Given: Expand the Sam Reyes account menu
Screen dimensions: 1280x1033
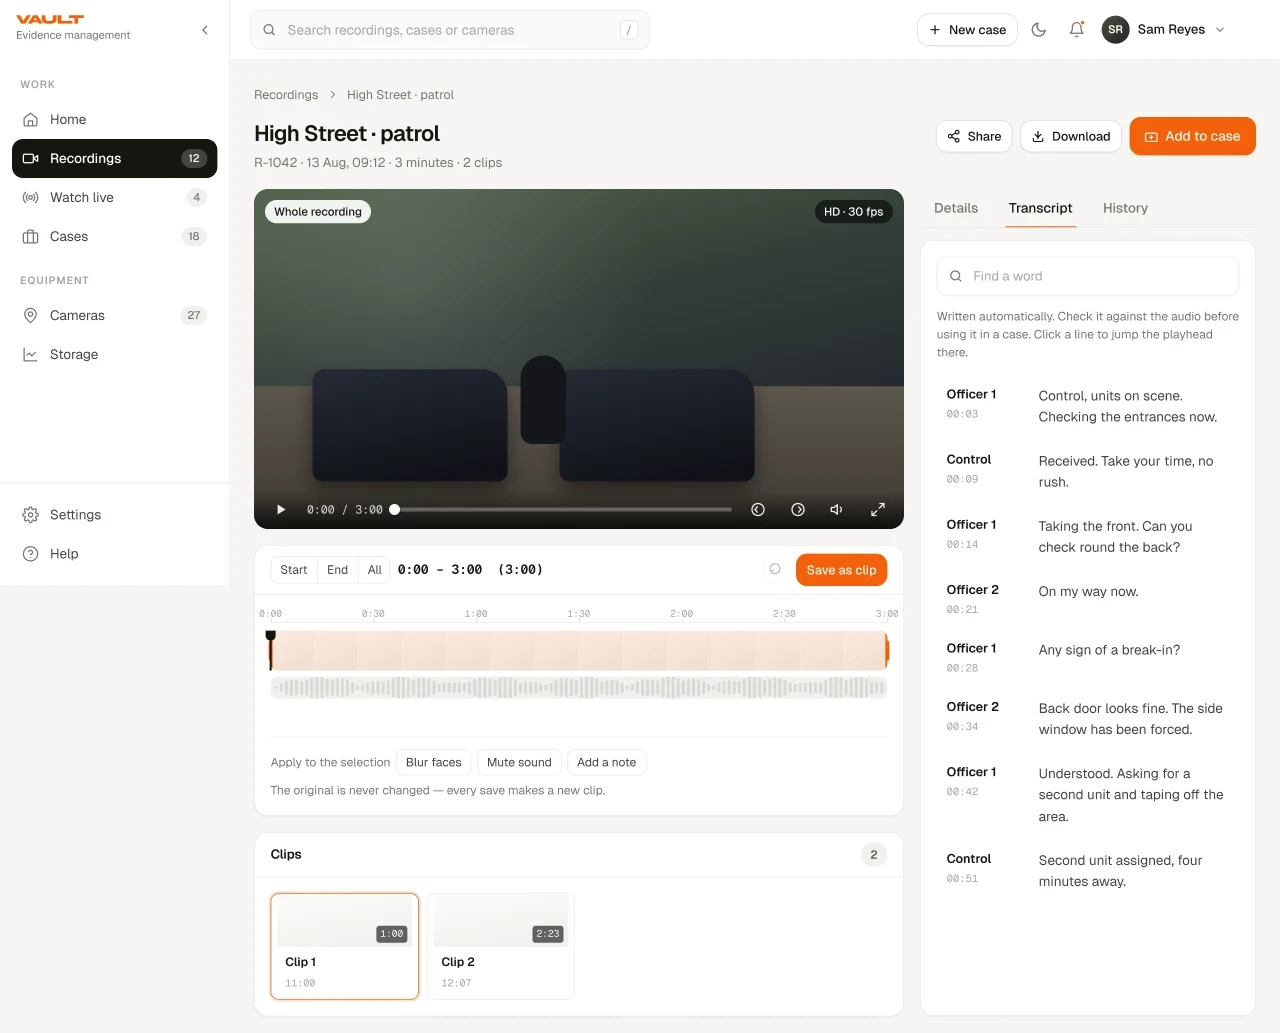Looking at the screenshot, I should pyautogui.click(x=1166, y=30).
